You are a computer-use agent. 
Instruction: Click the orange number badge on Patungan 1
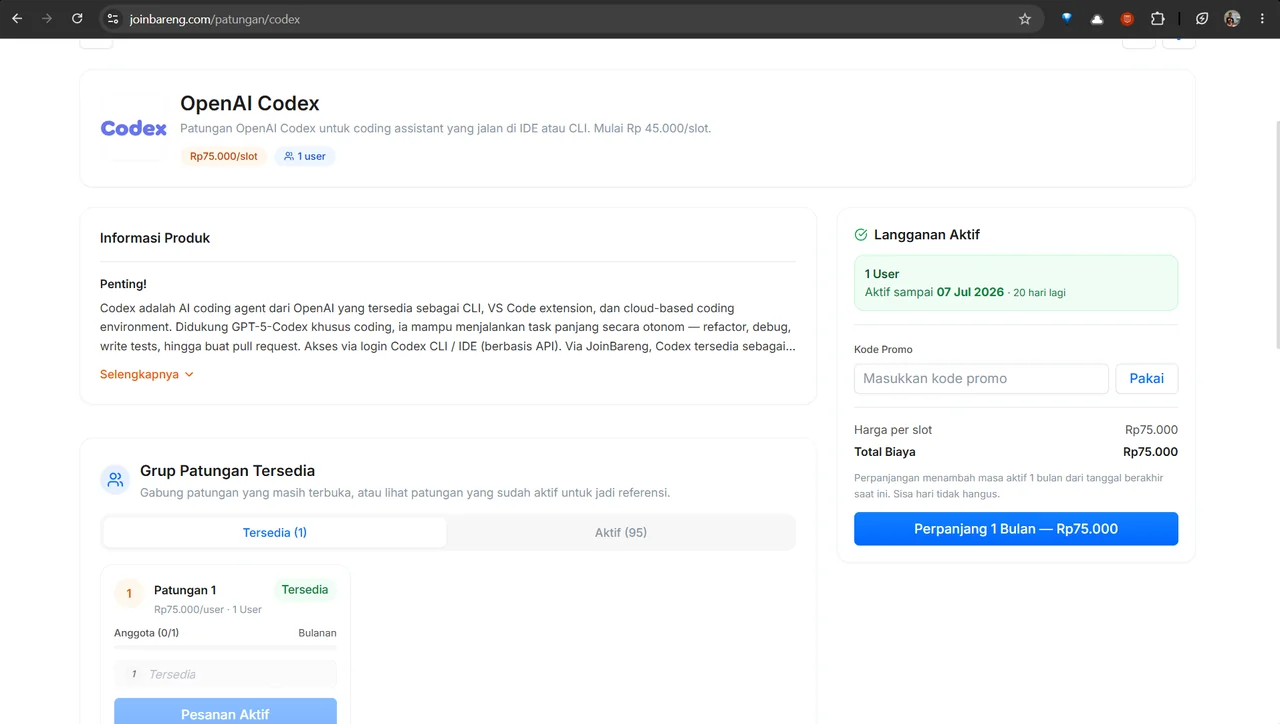(x=129, y=593)
